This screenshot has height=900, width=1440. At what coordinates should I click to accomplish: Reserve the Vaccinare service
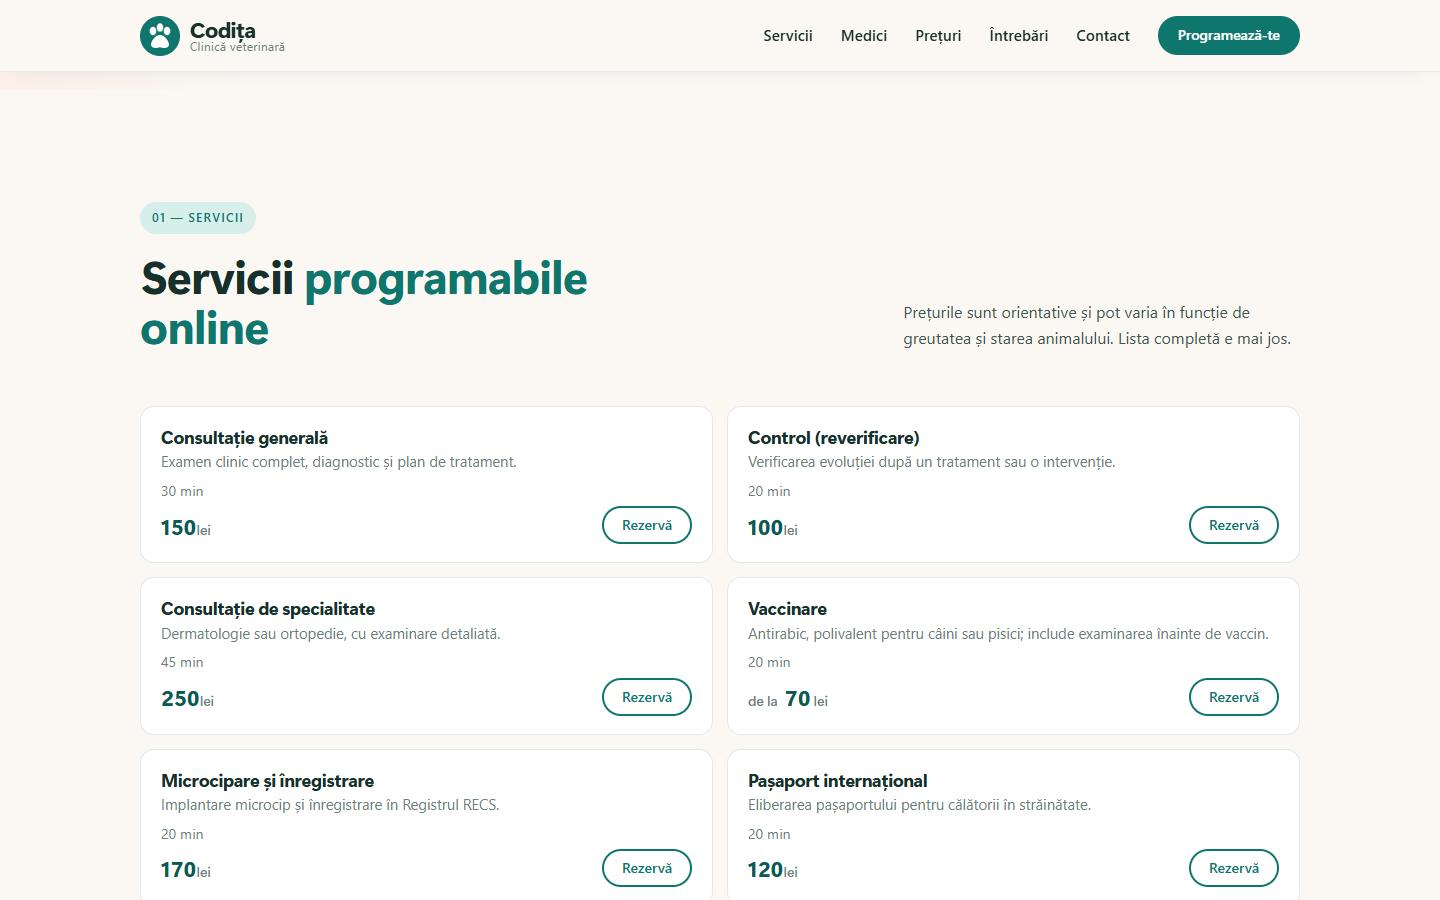(1234, 697)
